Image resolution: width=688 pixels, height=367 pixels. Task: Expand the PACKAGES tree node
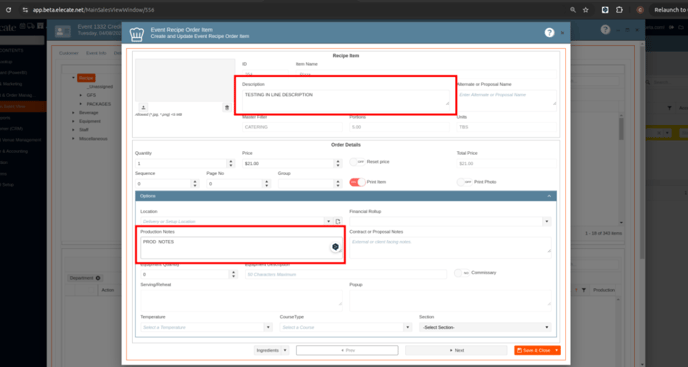coord(81,104)
